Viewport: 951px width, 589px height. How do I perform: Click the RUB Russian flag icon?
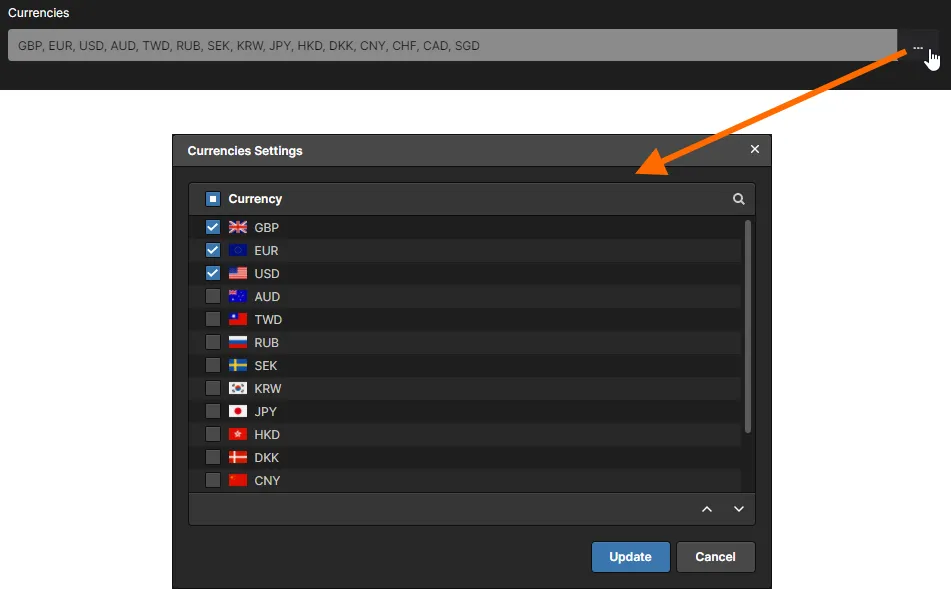point(238,343)
